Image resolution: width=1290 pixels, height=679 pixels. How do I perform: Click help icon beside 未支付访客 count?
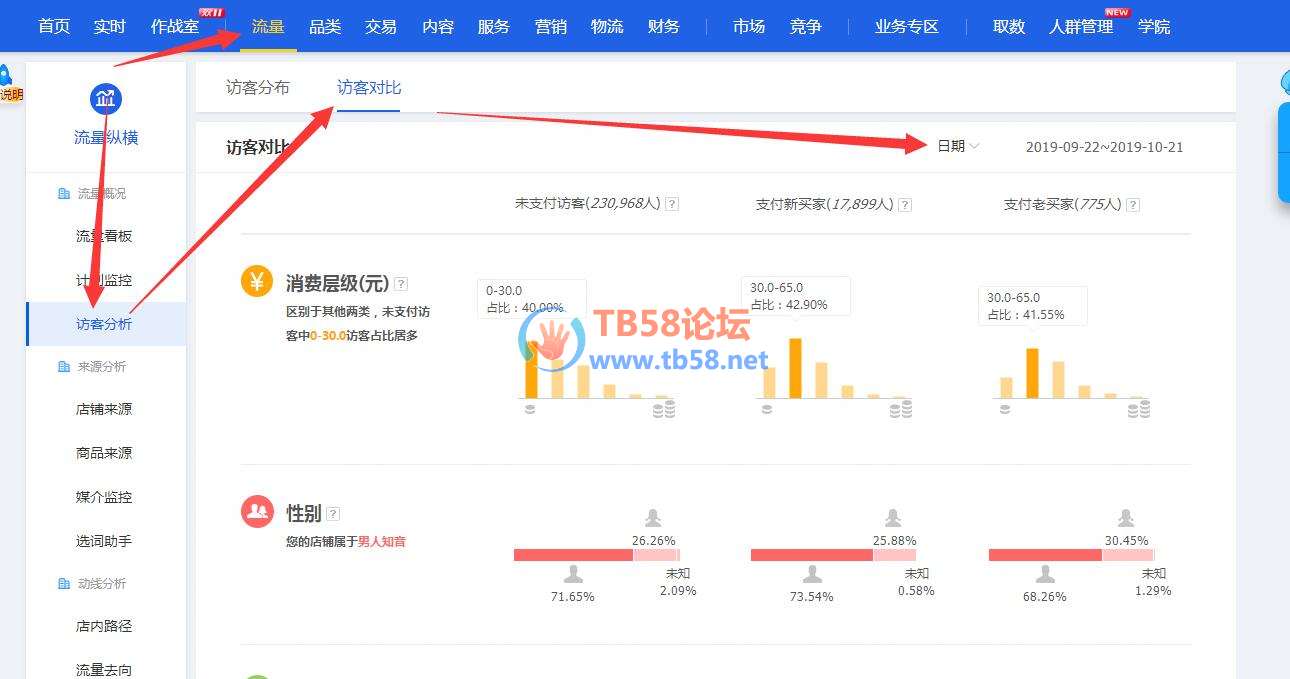(672, 204)
